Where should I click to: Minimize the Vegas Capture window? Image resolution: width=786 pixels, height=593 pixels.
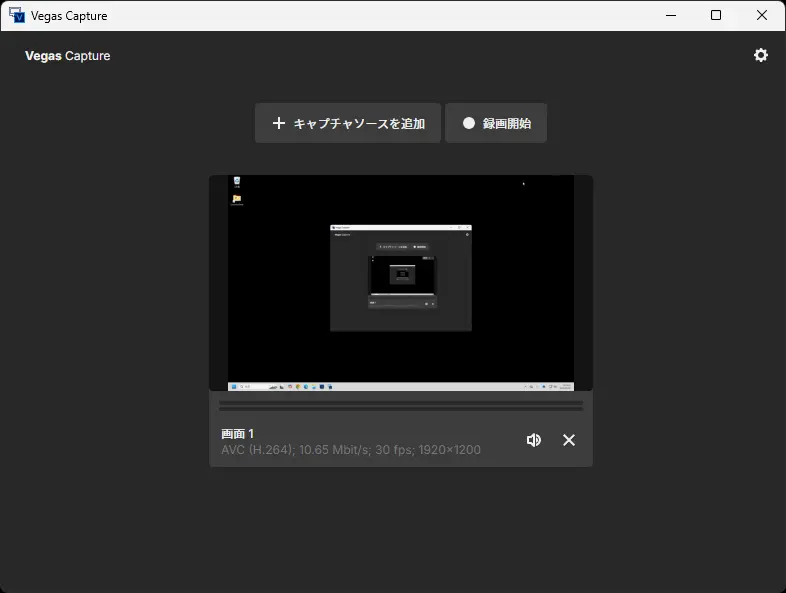pyautogui.click(x=671, y=16)
